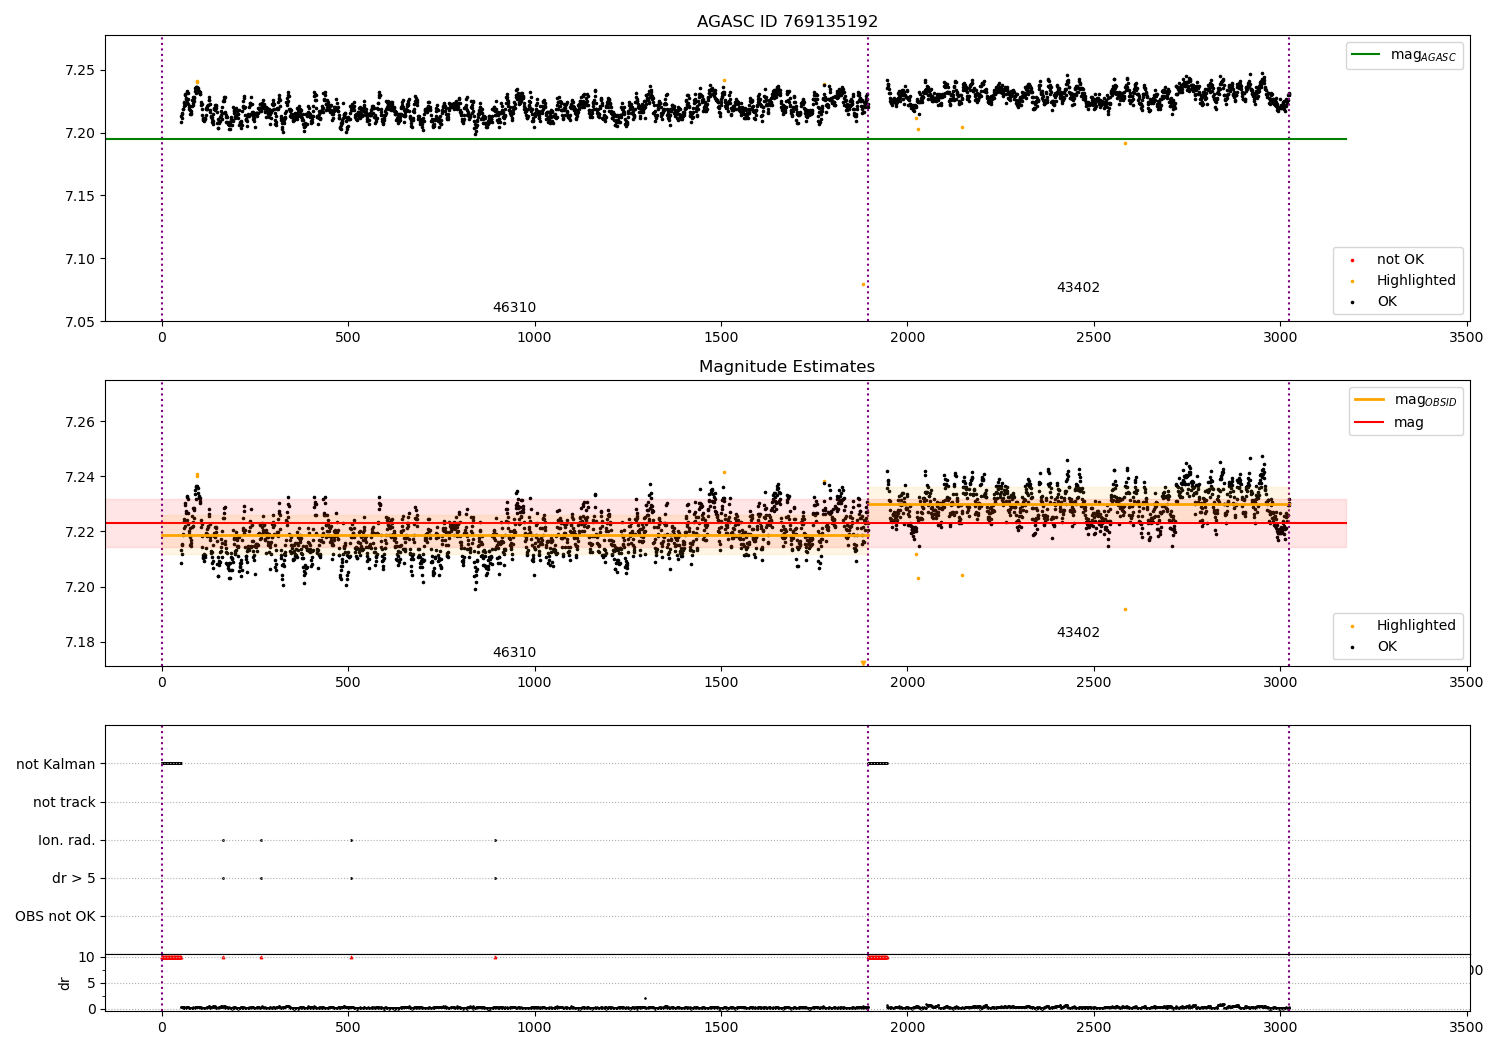Click the 7.24 tick on Magnitude Estimates plot
The image size is (1500, 1050).
[81, 477]
